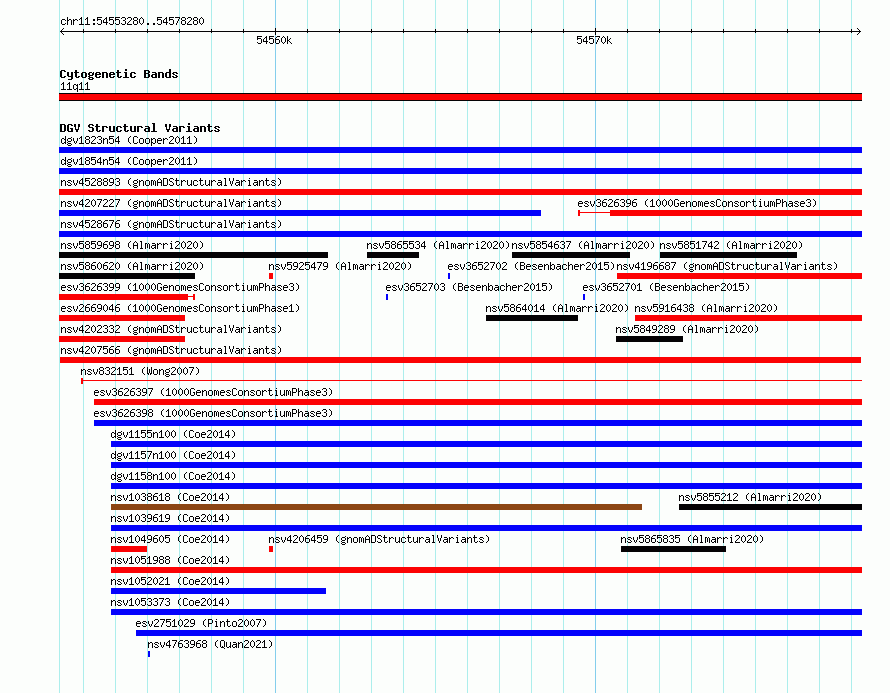Open the nsv4202332 gnomAD variant label
This screenshot has height=693, width=890.
pyautogui.click(x=171, y=329)
